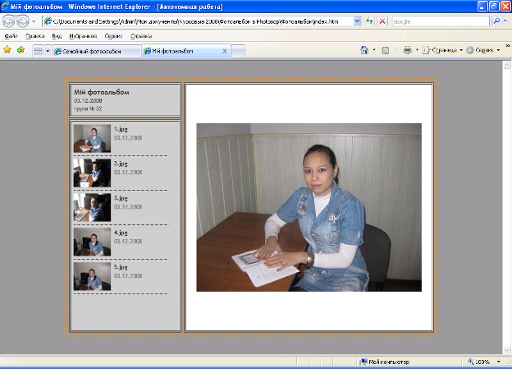Click the Print icon in toolbar
The width and height of the screenshot is (512, 369).
click(x=407, y=50)
